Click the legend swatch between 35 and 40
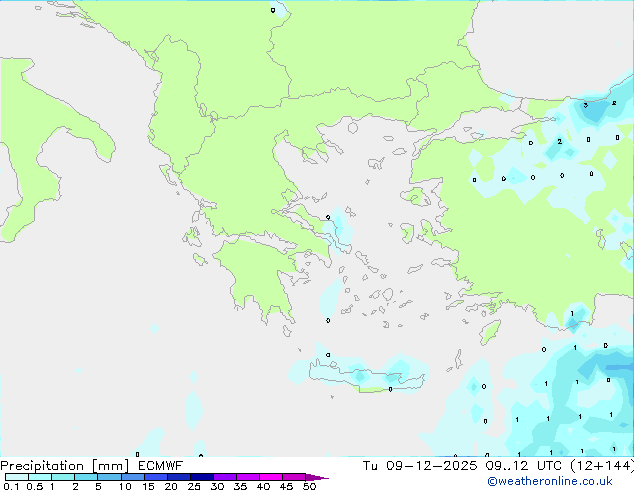The image size is (634, 490). [x=247, y=477]
